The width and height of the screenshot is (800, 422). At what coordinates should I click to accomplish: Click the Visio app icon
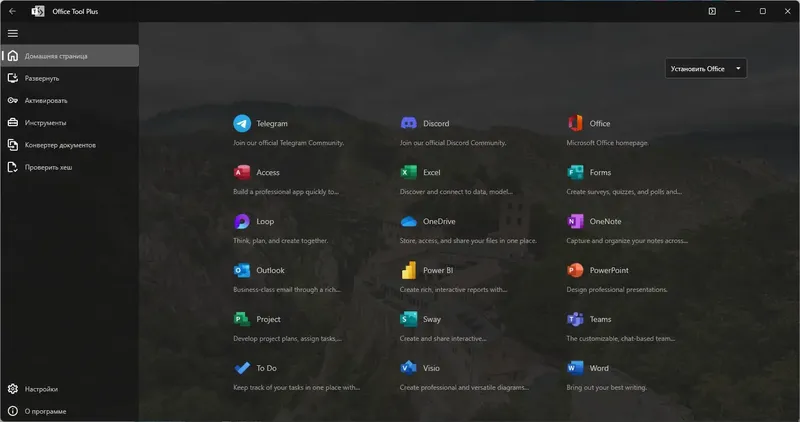409,368
